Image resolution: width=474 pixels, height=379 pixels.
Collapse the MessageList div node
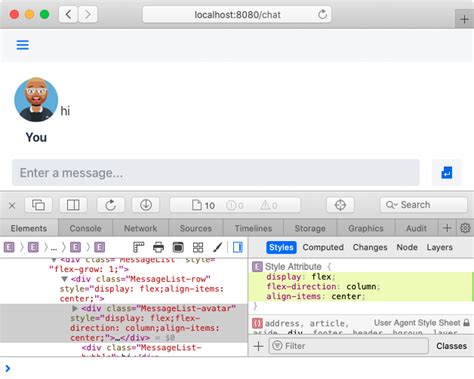pos(54,260)
